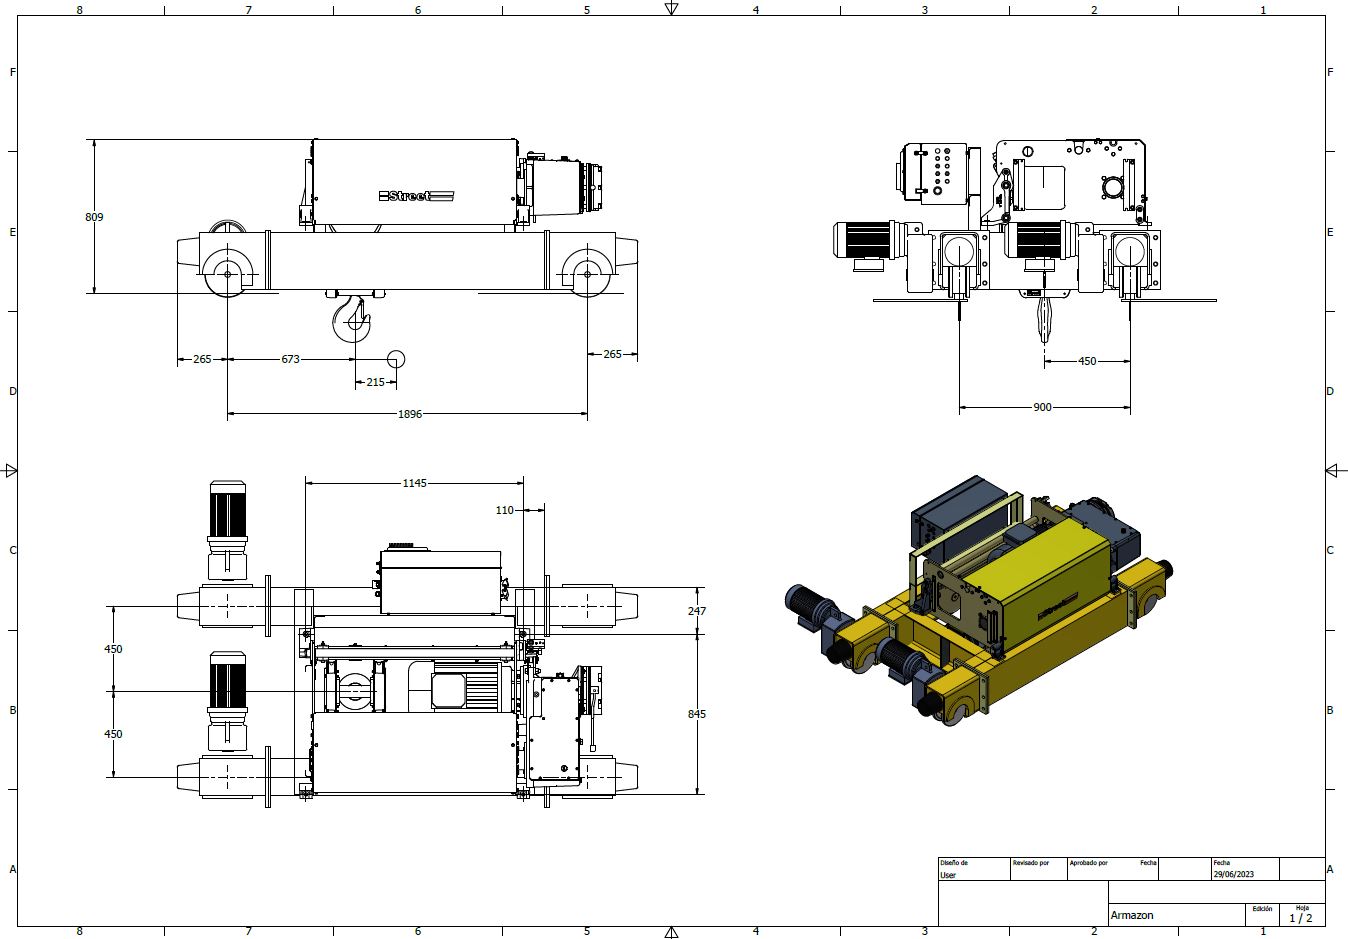Click the bottom centering mark on the border
This screenshot has width=1348, height=939.
pyautogui.click(x=672, y=932)
